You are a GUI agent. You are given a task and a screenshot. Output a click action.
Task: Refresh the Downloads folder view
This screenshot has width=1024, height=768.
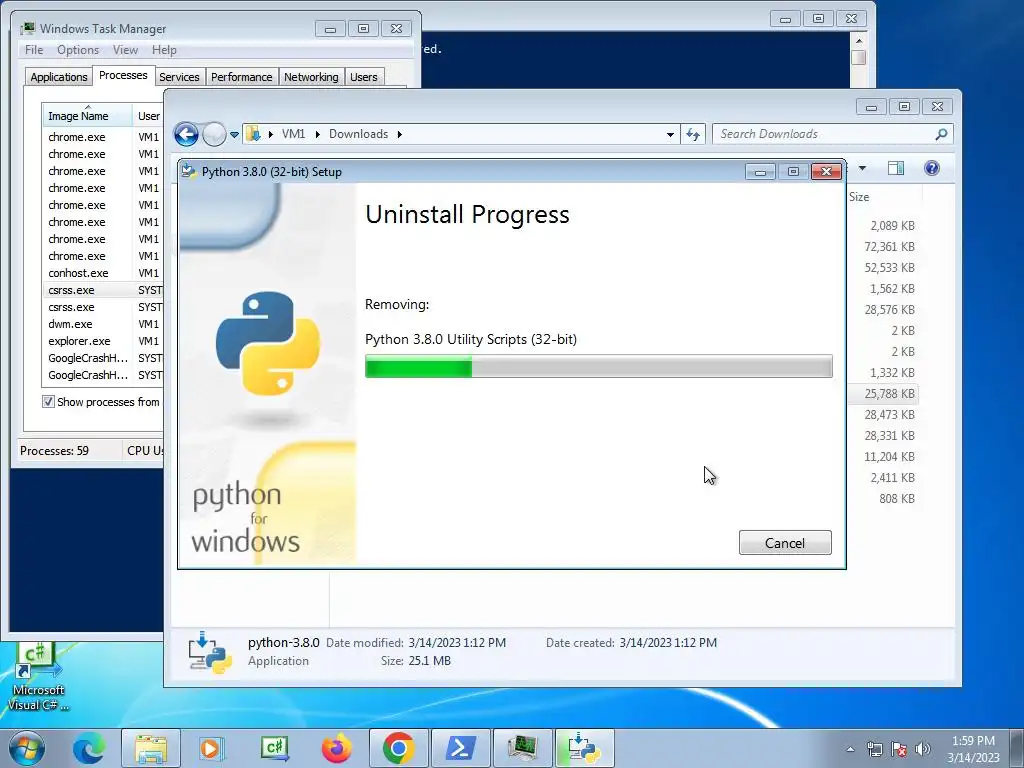(x=693, y=135)
